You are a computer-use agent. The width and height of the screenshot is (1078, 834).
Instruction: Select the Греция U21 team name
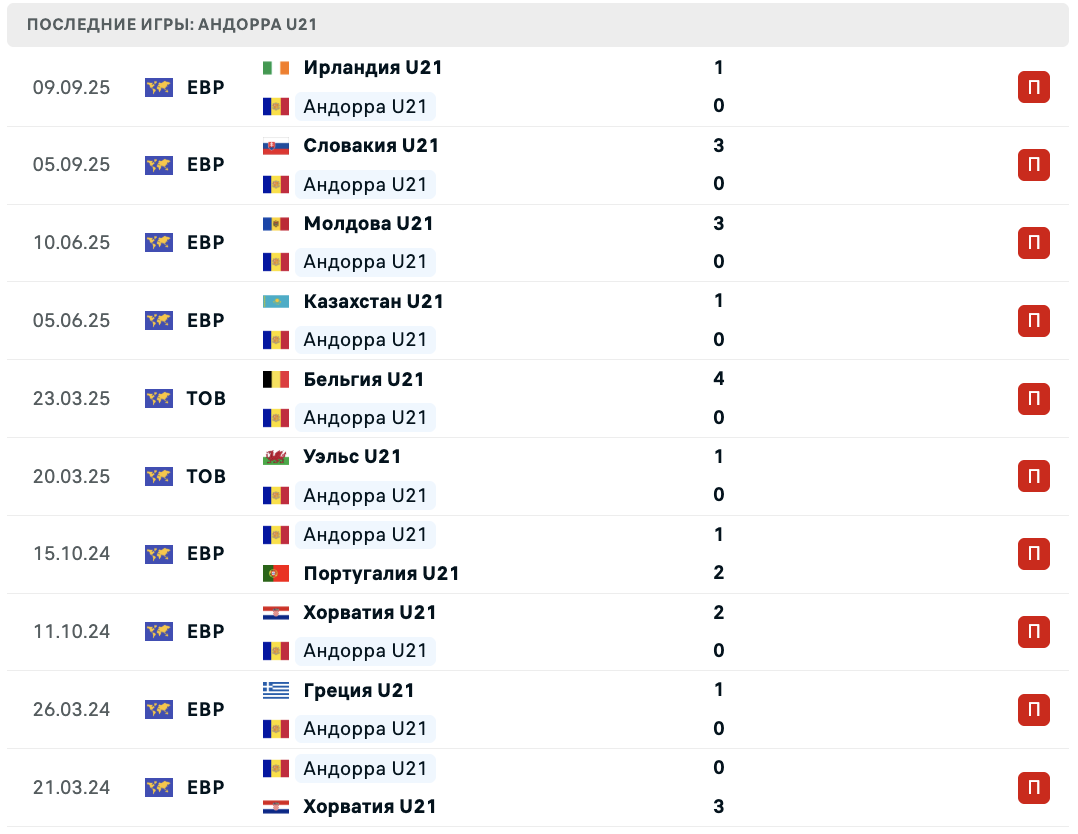point(359,690)
